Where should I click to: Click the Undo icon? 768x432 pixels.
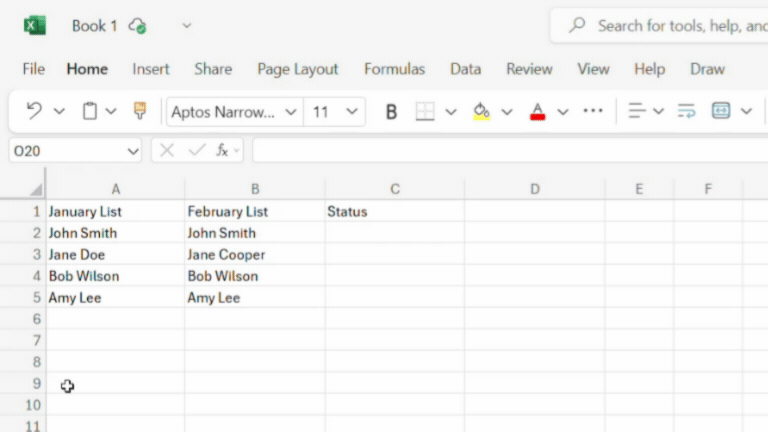tap(34, 111)
